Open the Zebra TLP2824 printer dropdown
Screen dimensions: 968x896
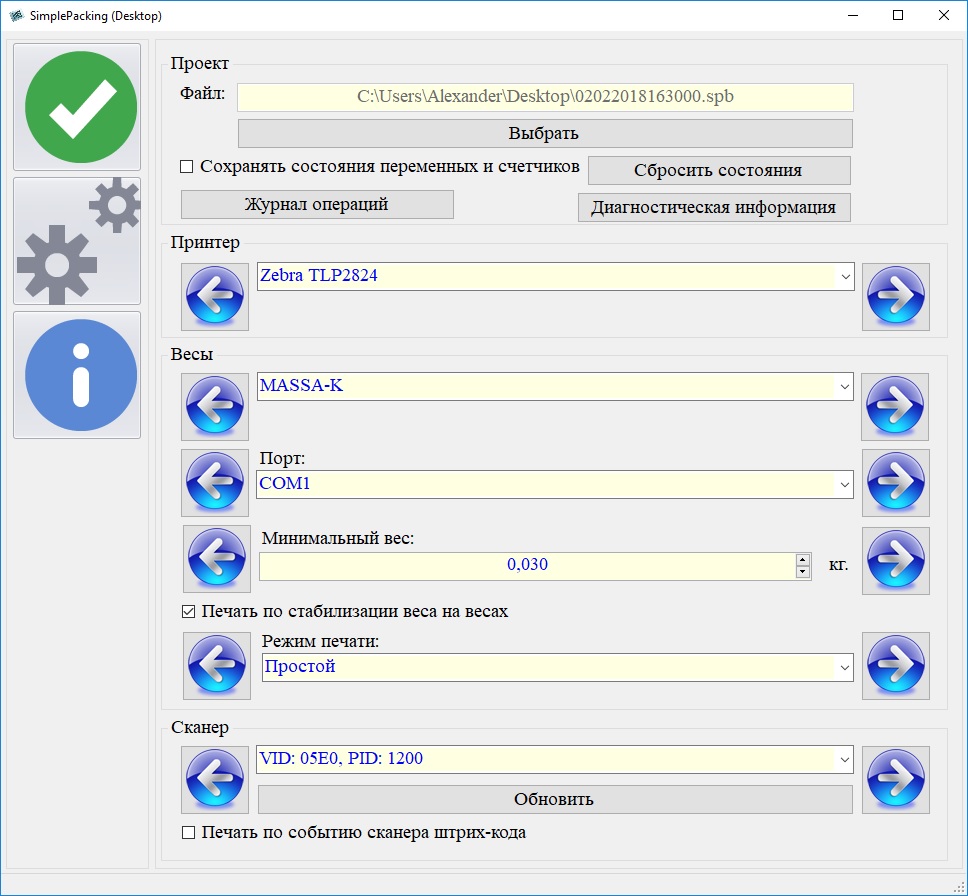click(x=556, y=277)
